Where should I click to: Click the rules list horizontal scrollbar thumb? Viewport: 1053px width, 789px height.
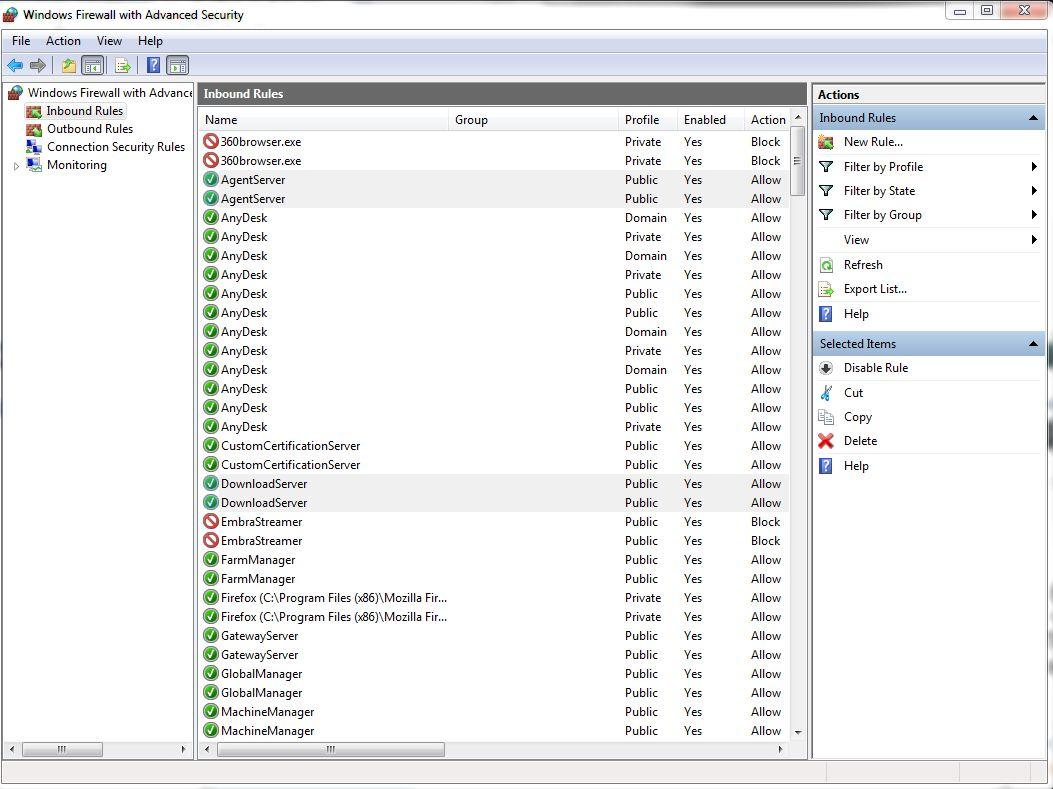(330, 749)
